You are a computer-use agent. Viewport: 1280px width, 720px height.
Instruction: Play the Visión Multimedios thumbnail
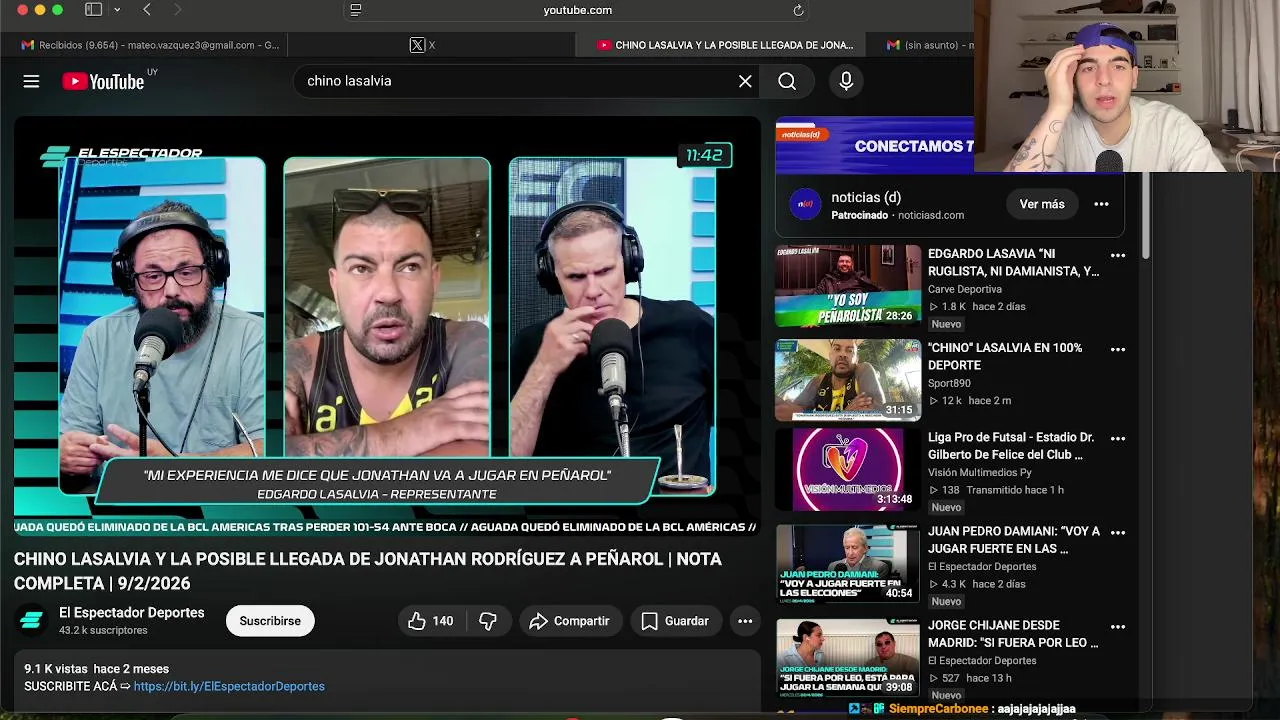point(848,469)
